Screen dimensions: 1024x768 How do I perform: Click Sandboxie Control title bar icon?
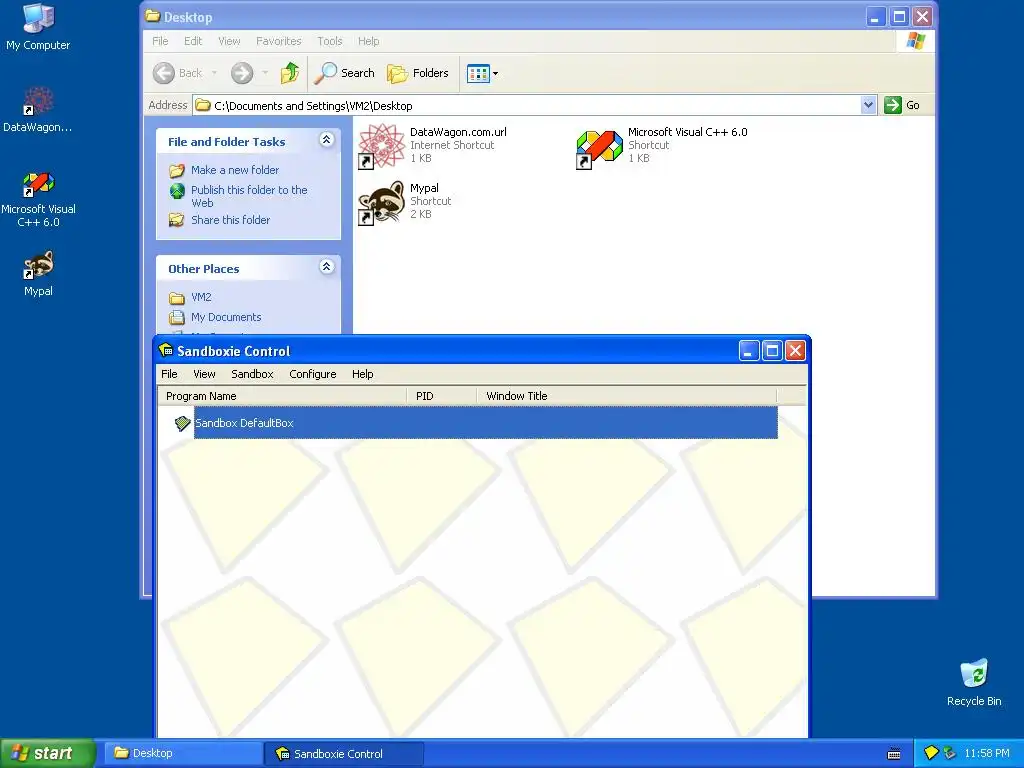click(x=166, y=350)
